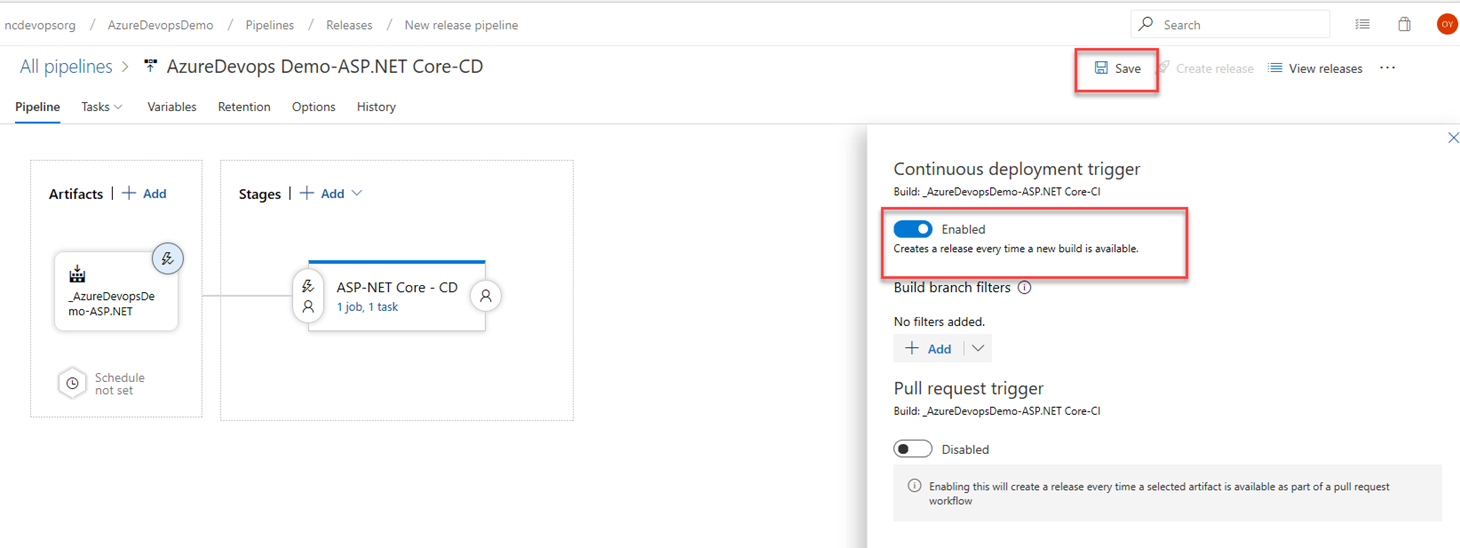Open the Tasks tab dropdown
This screenshot has height=548, width=1460.
click(102, 107)
